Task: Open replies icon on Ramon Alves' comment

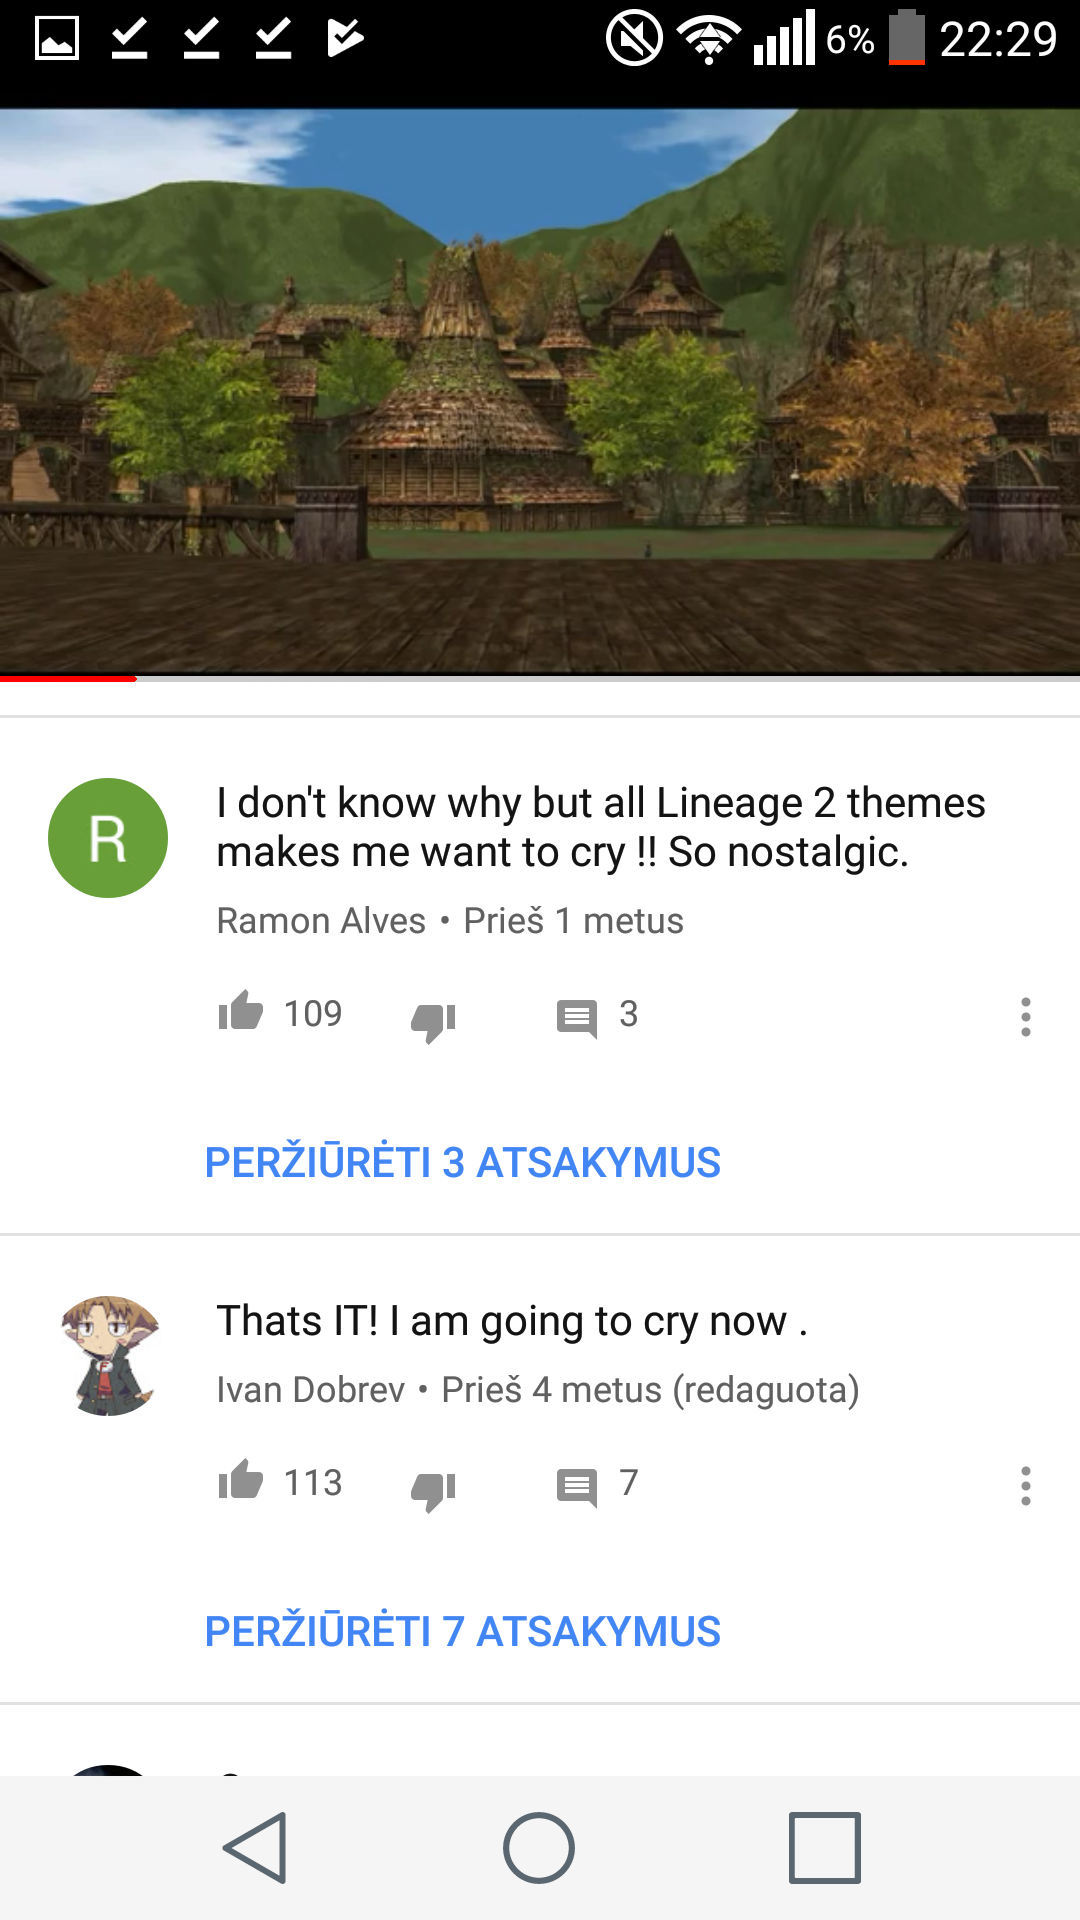Action: (x=577, y=1018)
